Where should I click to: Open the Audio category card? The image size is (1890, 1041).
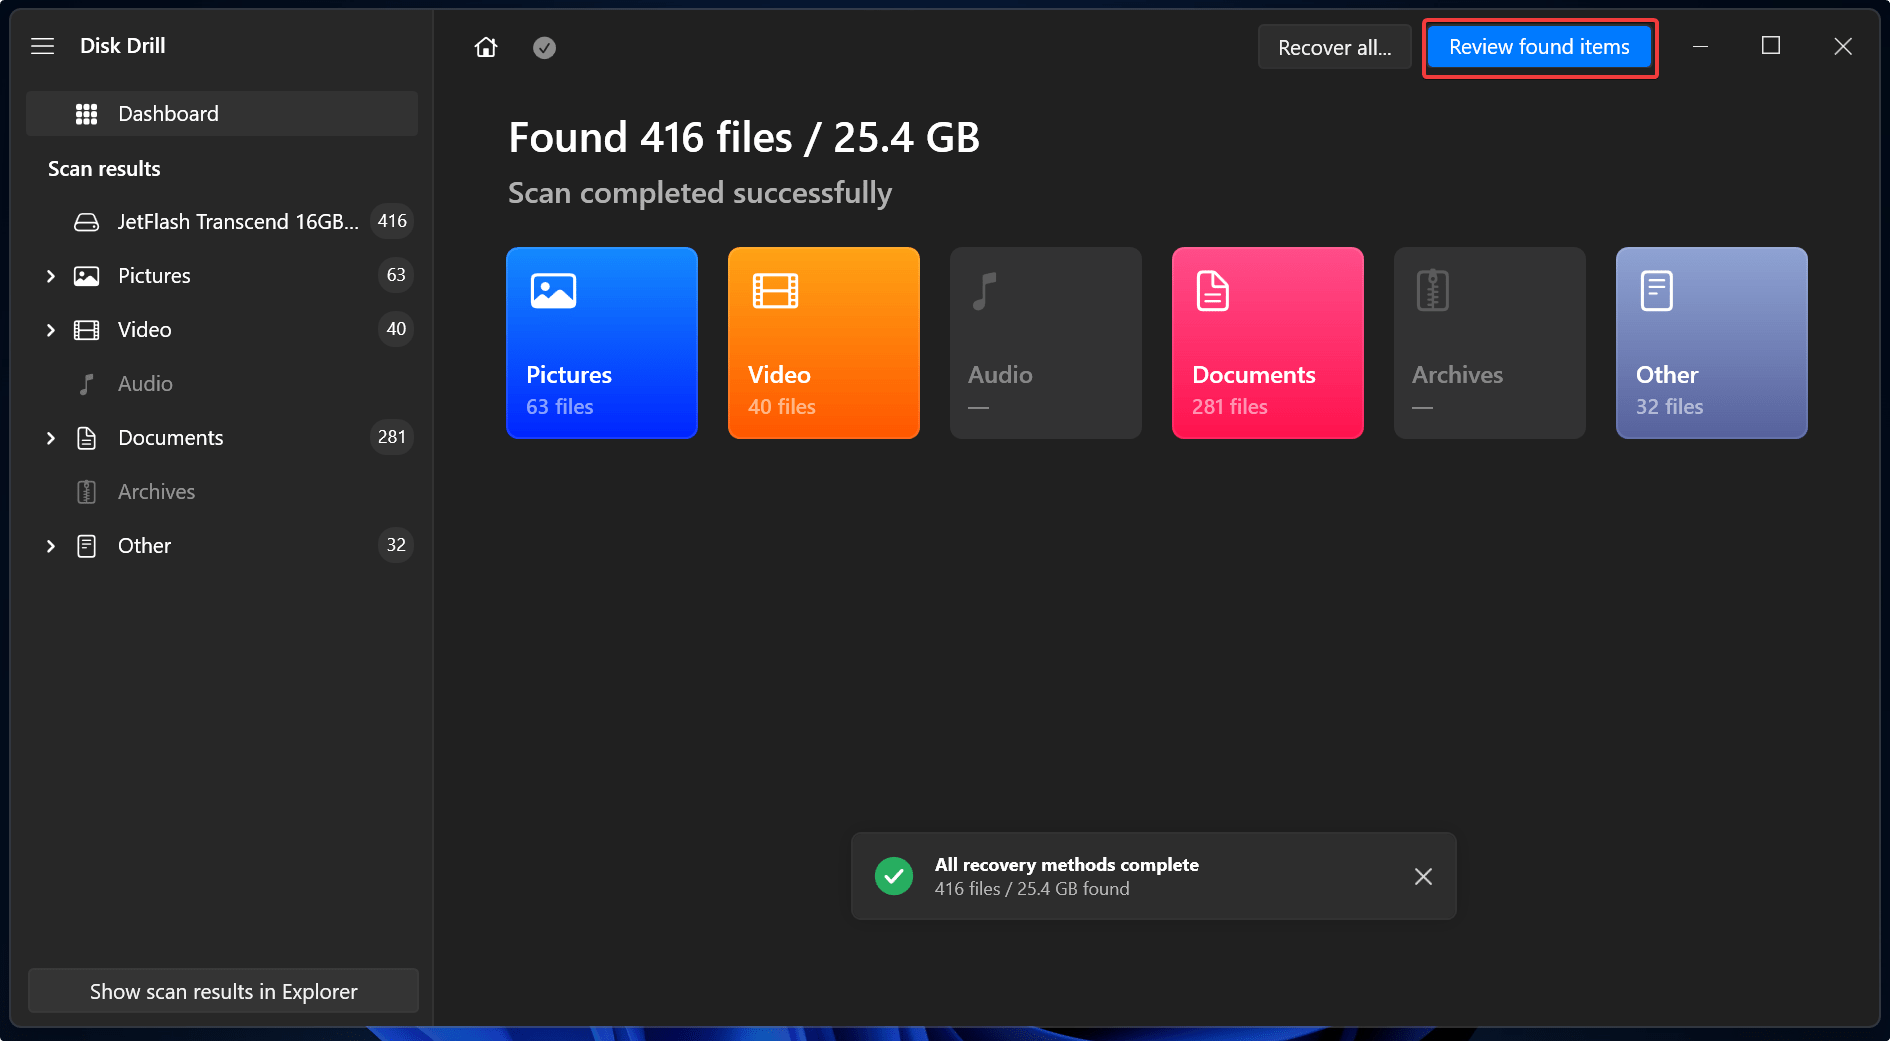coord(1046,343)
